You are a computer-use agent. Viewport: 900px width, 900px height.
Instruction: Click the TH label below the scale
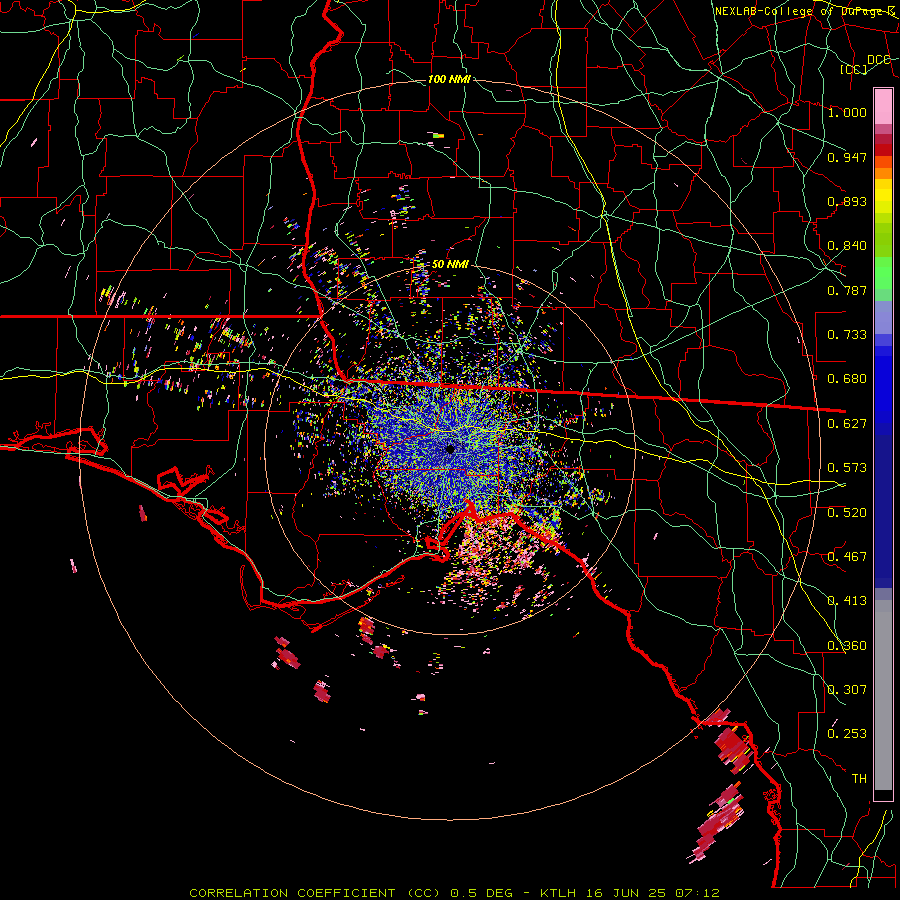coord(859,779)
